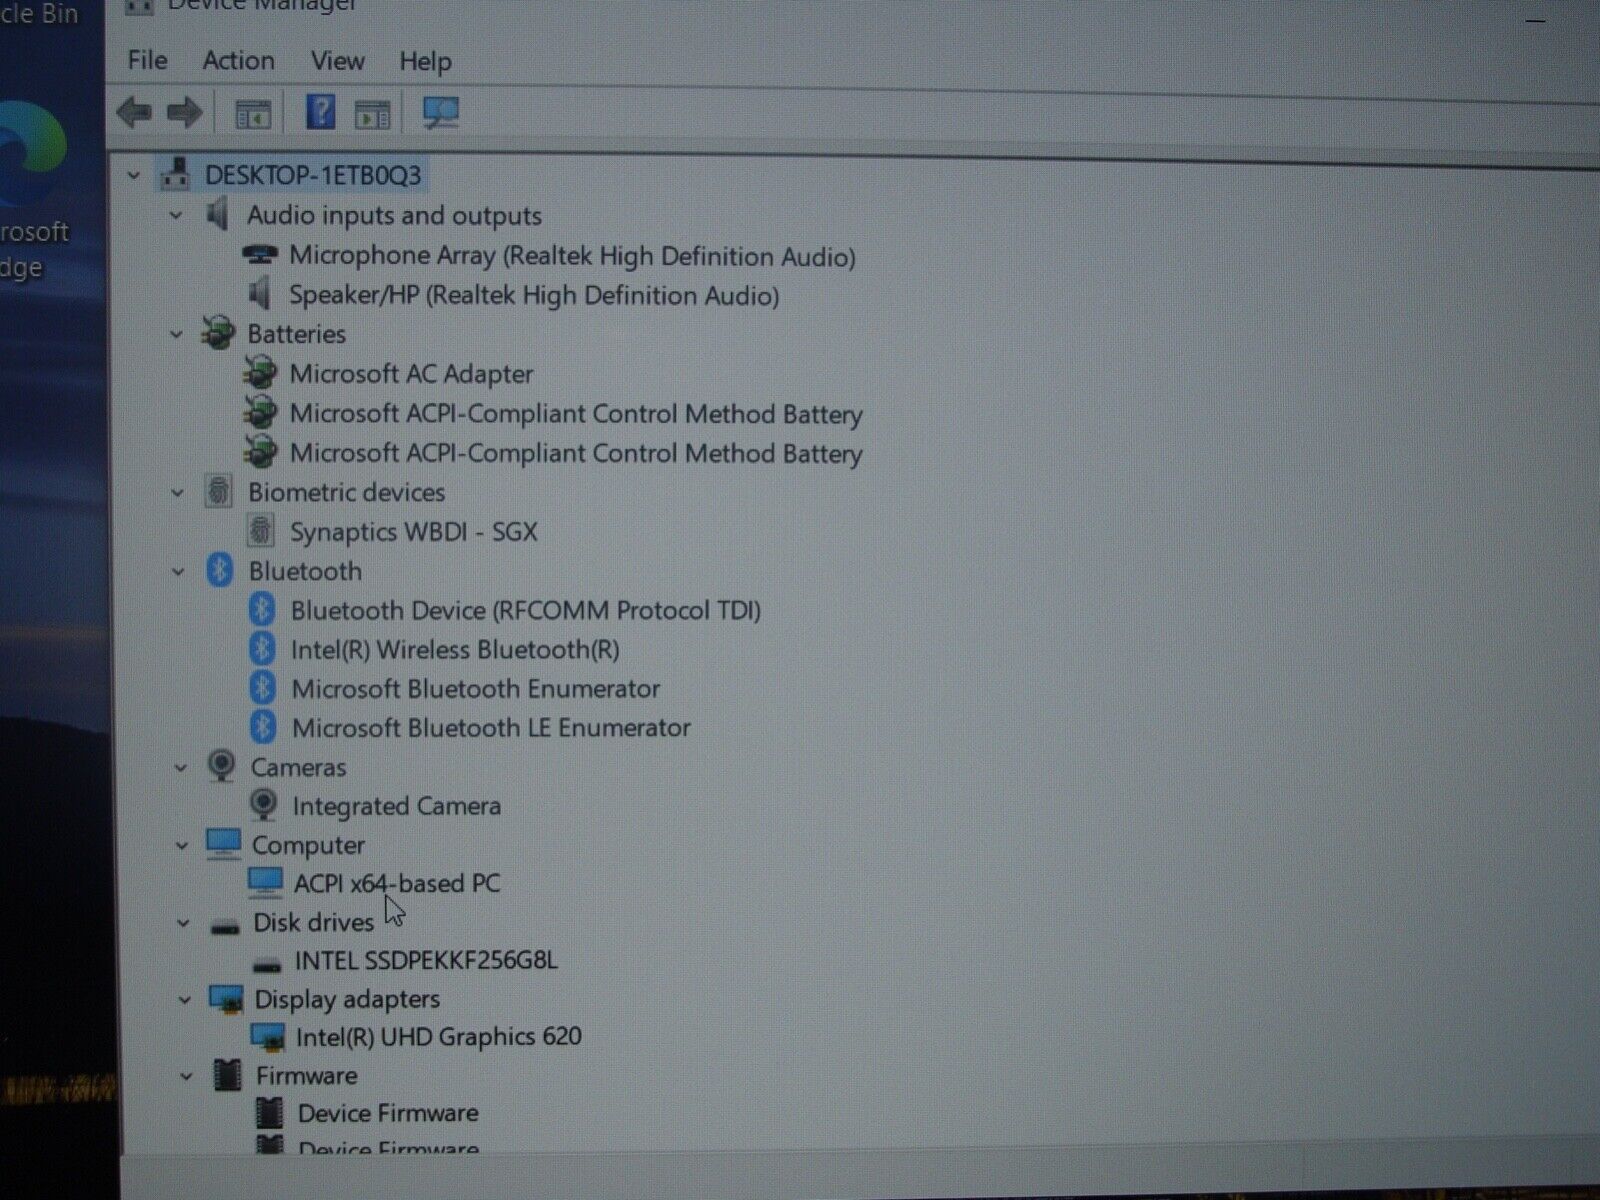Select the Audio inputs and outputs speaker icon
The height and width of the screenshot is (1200, 1600).
(x=217, y=215)
